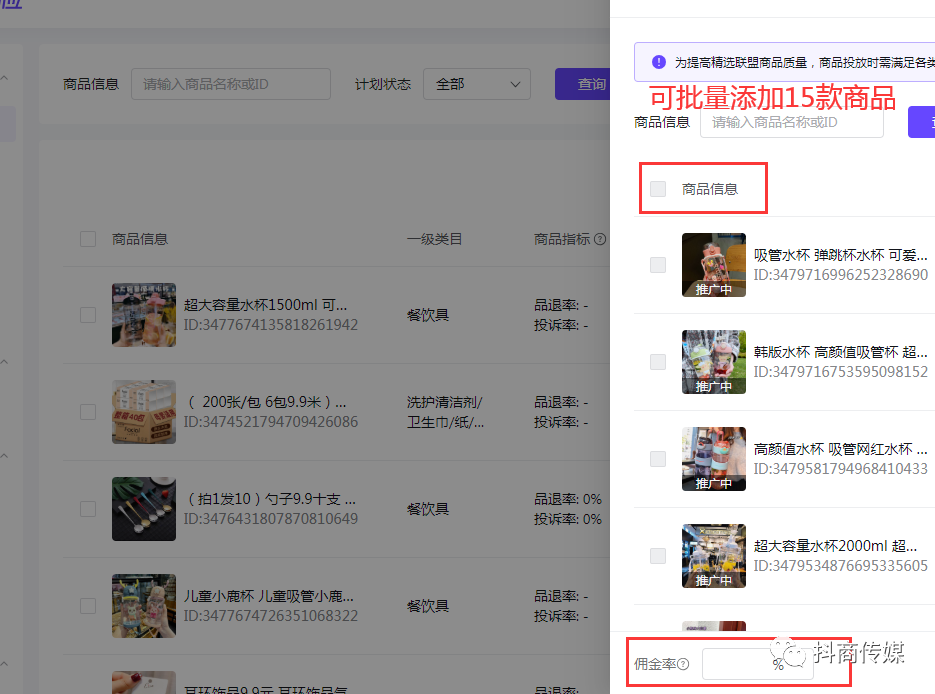935x694 pixels.
Task: Tick the checkbox for 高颜值水杯 吸管网红水杯
Action: tap(658, 459)
